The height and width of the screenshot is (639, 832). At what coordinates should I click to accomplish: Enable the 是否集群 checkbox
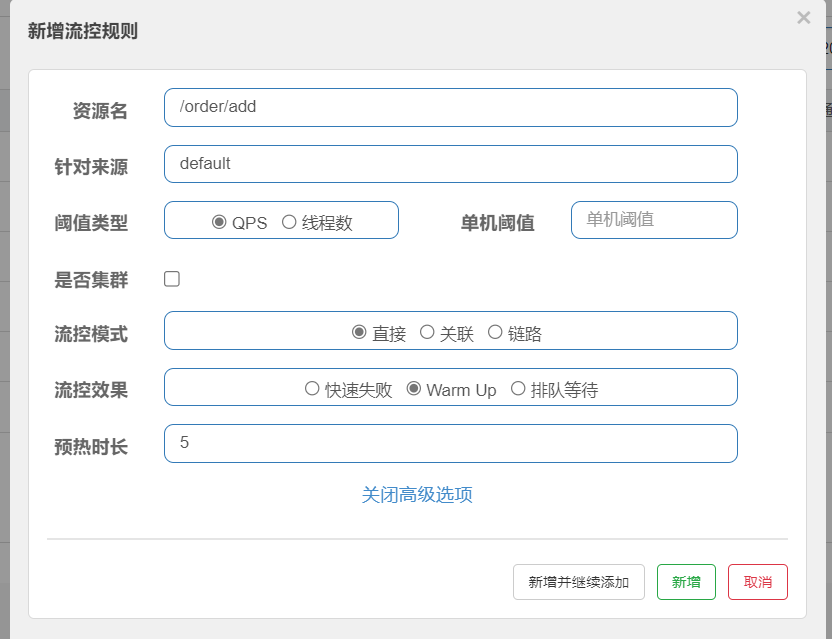point(172,279)
